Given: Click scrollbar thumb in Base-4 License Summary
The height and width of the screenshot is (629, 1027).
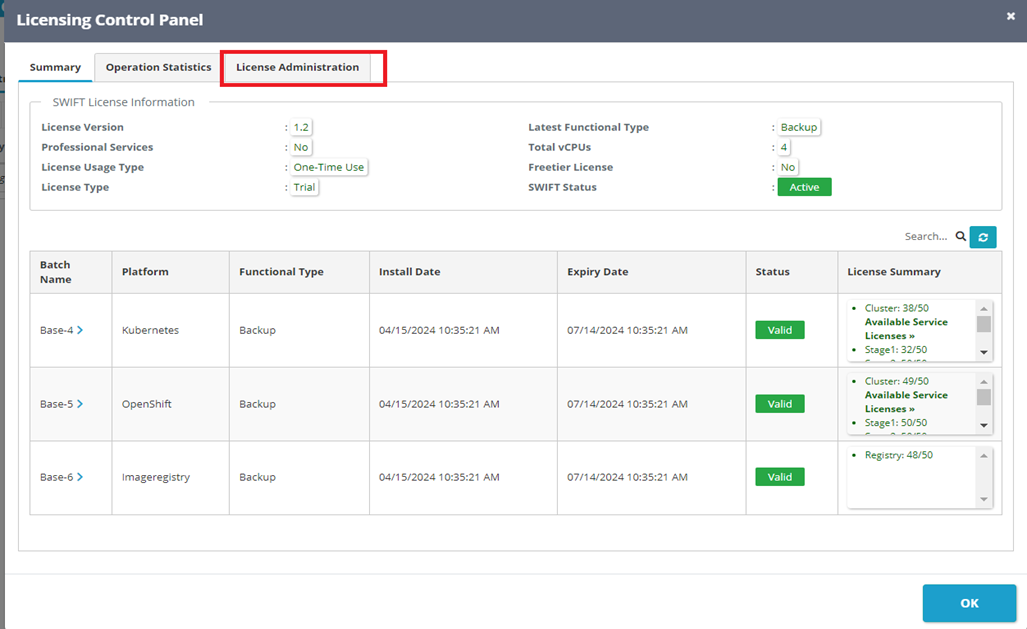Looking at the screenshot, I should (984, 324).
